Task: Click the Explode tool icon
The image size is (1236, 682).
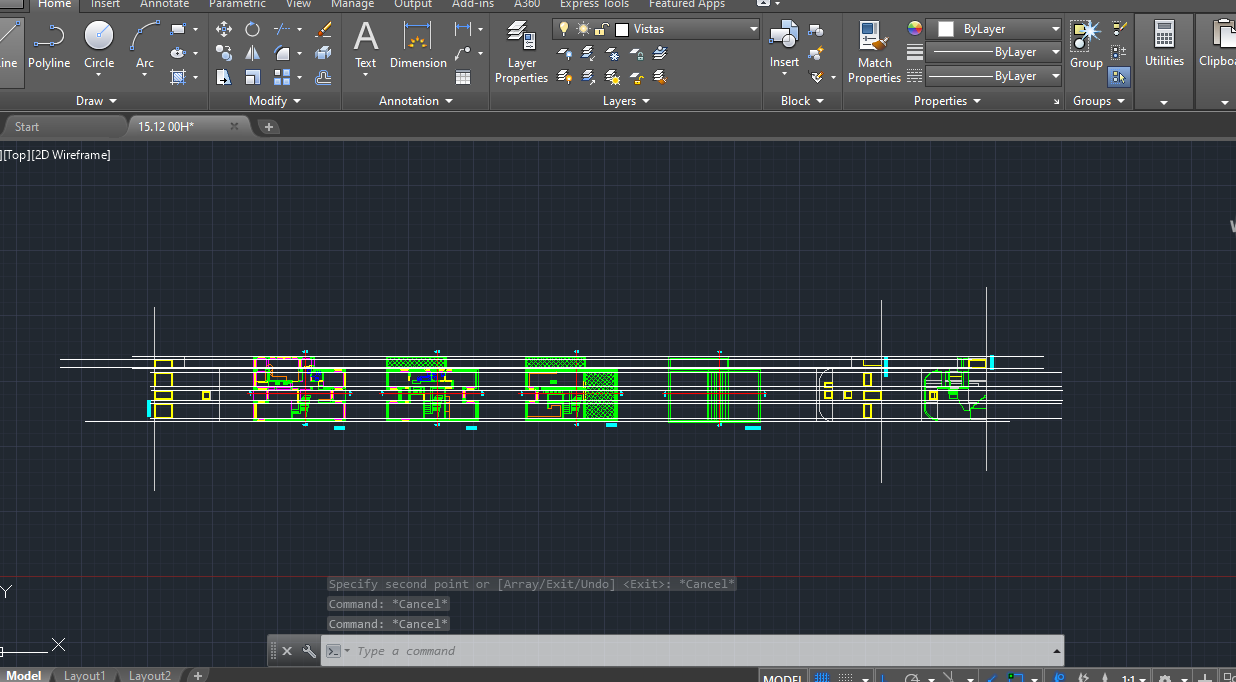Action: 324,53
